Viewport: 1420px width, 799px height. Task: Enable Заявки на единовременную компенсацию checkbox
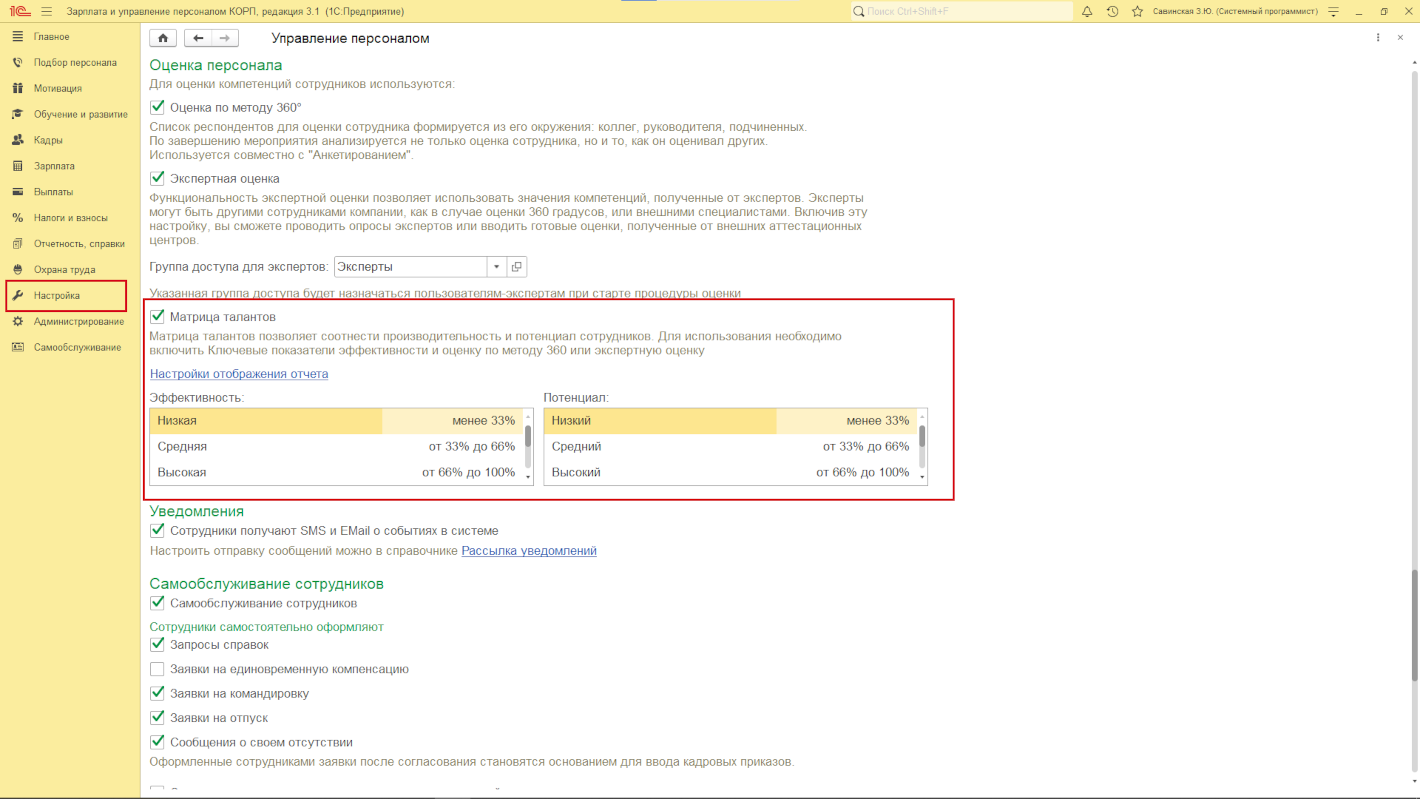[157, 670]
